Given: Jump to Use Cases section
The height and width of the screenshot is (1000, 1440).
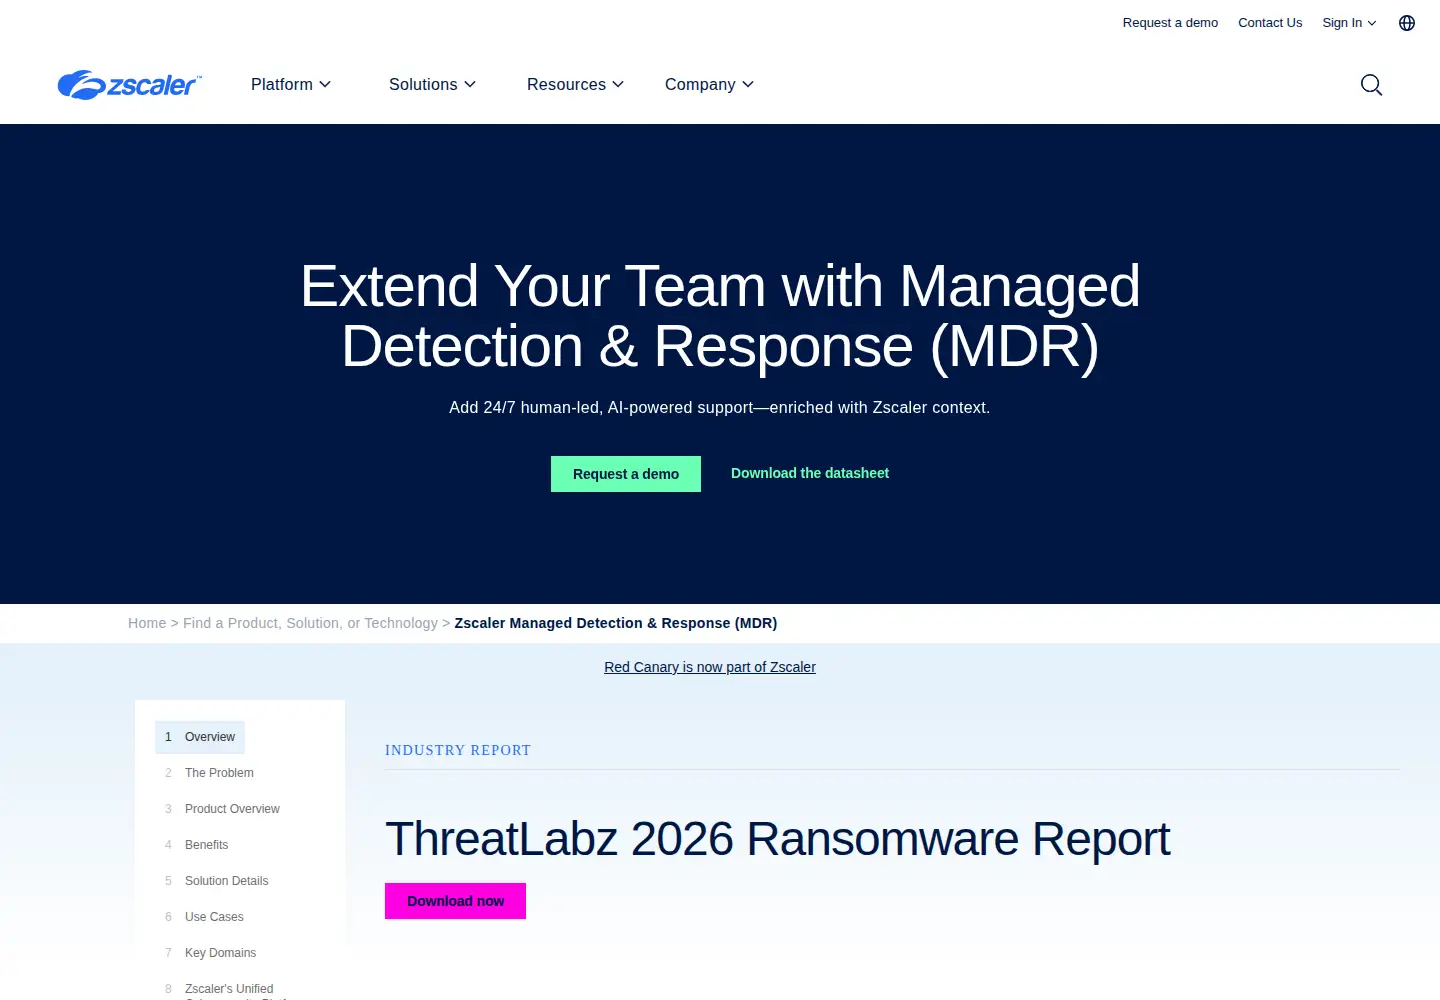Looking at the screenshot, I should [214, 917].
